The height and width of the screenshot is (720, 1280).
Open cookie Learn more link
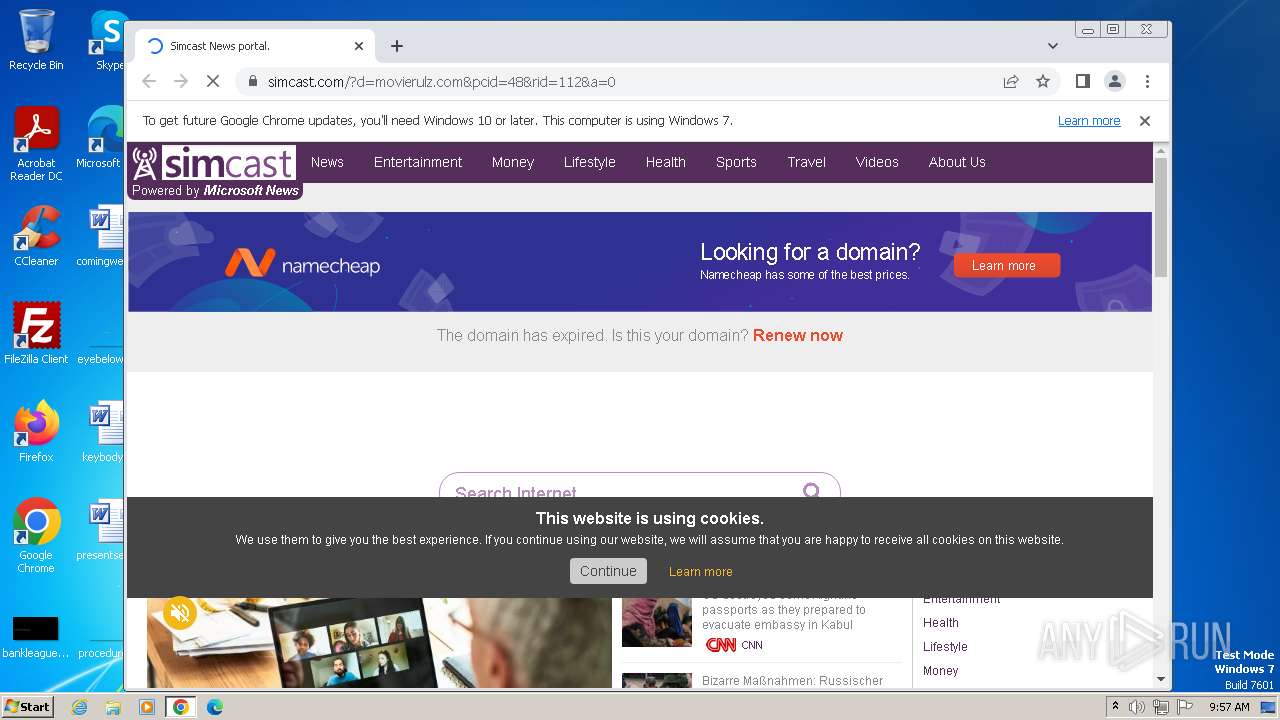point(700,572)
